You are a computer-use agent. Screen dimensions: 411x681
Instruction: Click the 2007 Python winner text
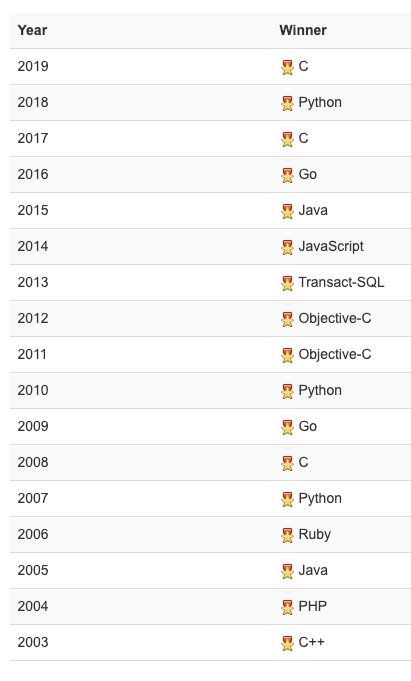point(320,499)
